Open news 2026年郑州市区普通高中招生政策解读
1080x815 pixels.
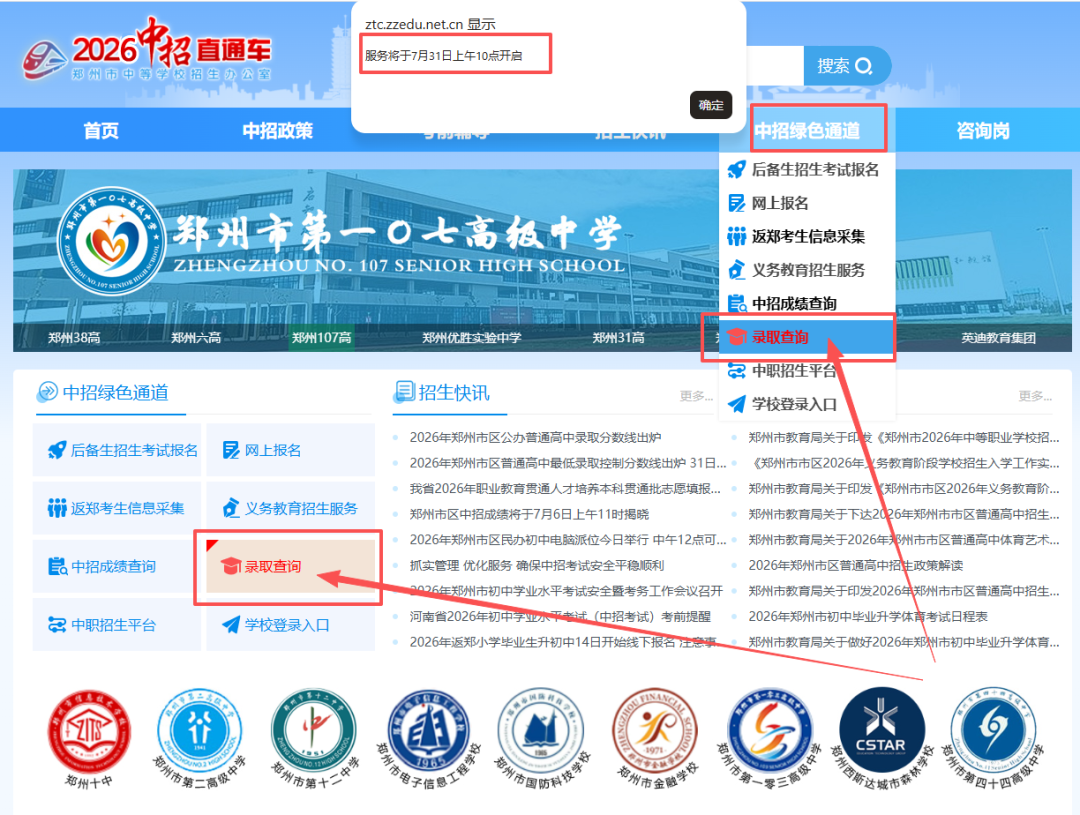855,566
